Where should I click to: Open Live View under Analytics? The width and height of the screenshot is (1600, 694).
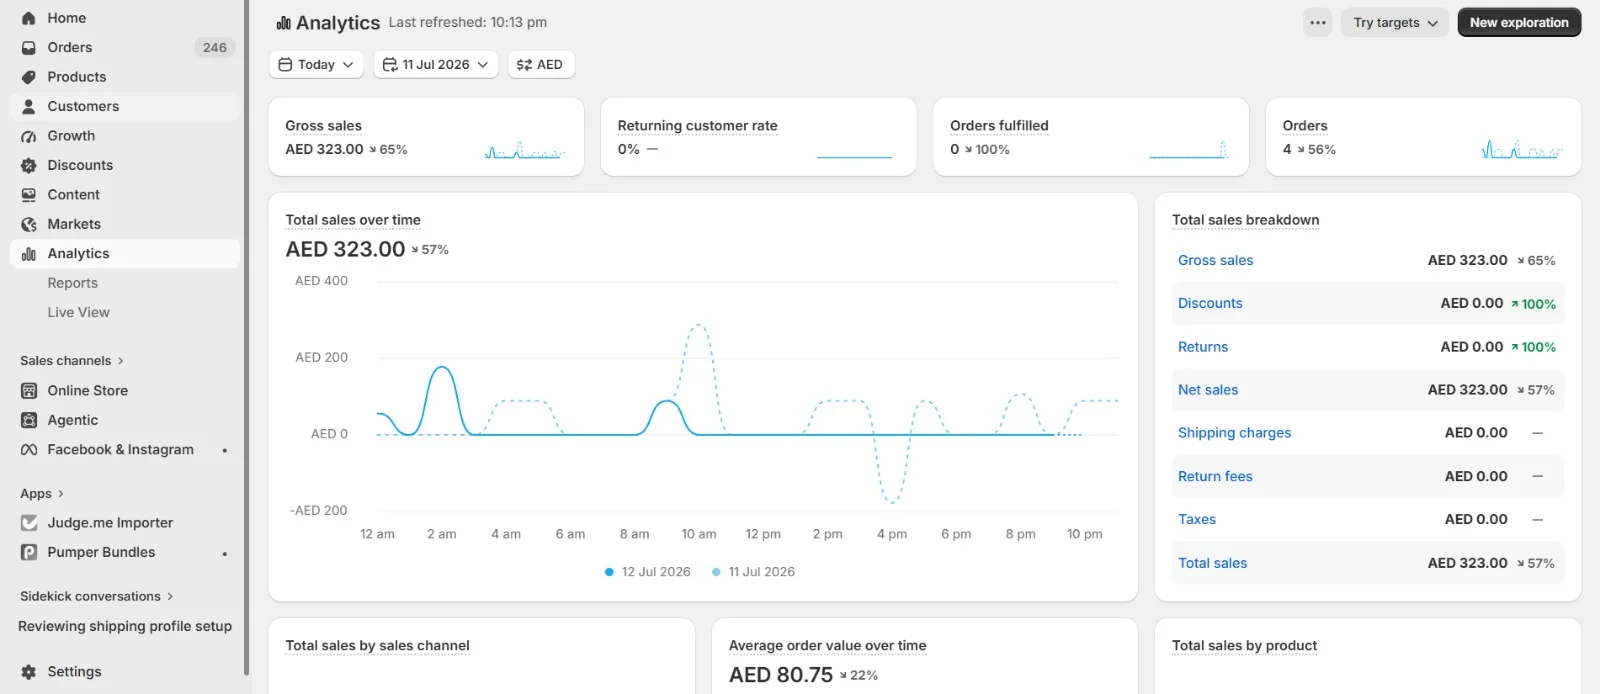tap(79, 312)
